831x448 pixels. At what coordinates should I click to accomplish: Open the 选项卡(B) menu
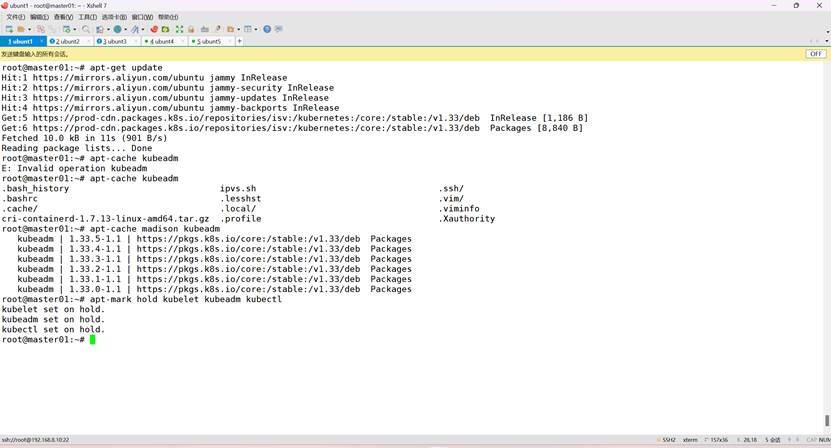point(114,17)
